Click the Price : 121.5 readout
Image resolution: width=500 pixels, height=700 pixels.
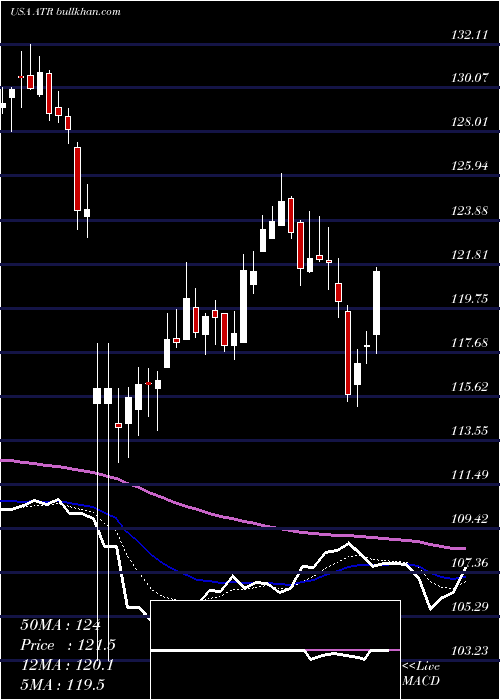click(68, 645)
